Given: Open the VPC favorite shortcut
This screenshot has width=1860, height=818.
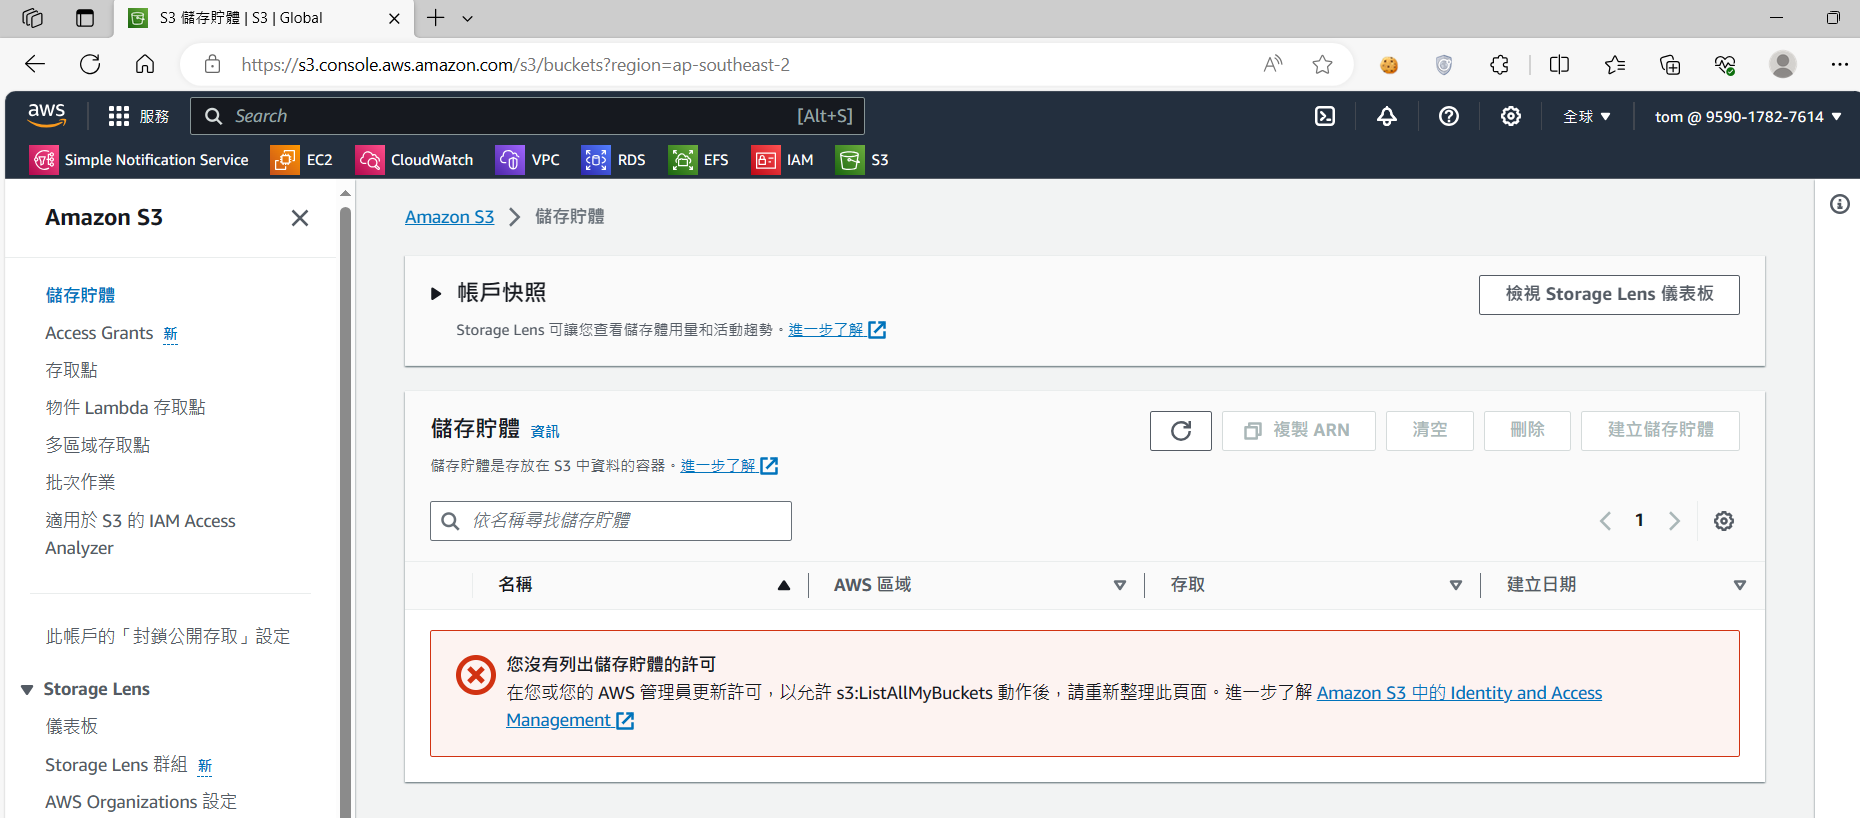Looking at the screenshot, I should 528,160.
